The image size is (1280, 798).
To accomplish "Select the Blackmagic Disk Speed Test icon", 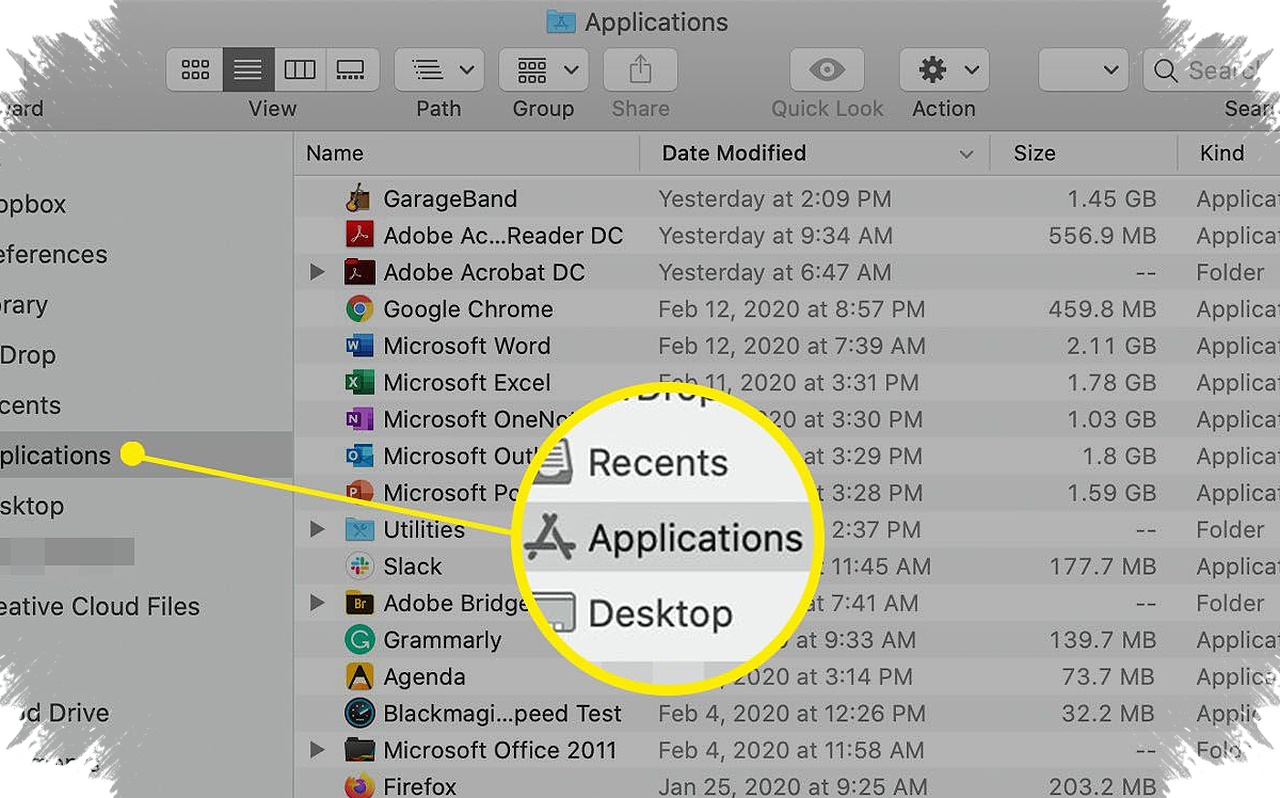I will 359,713.
